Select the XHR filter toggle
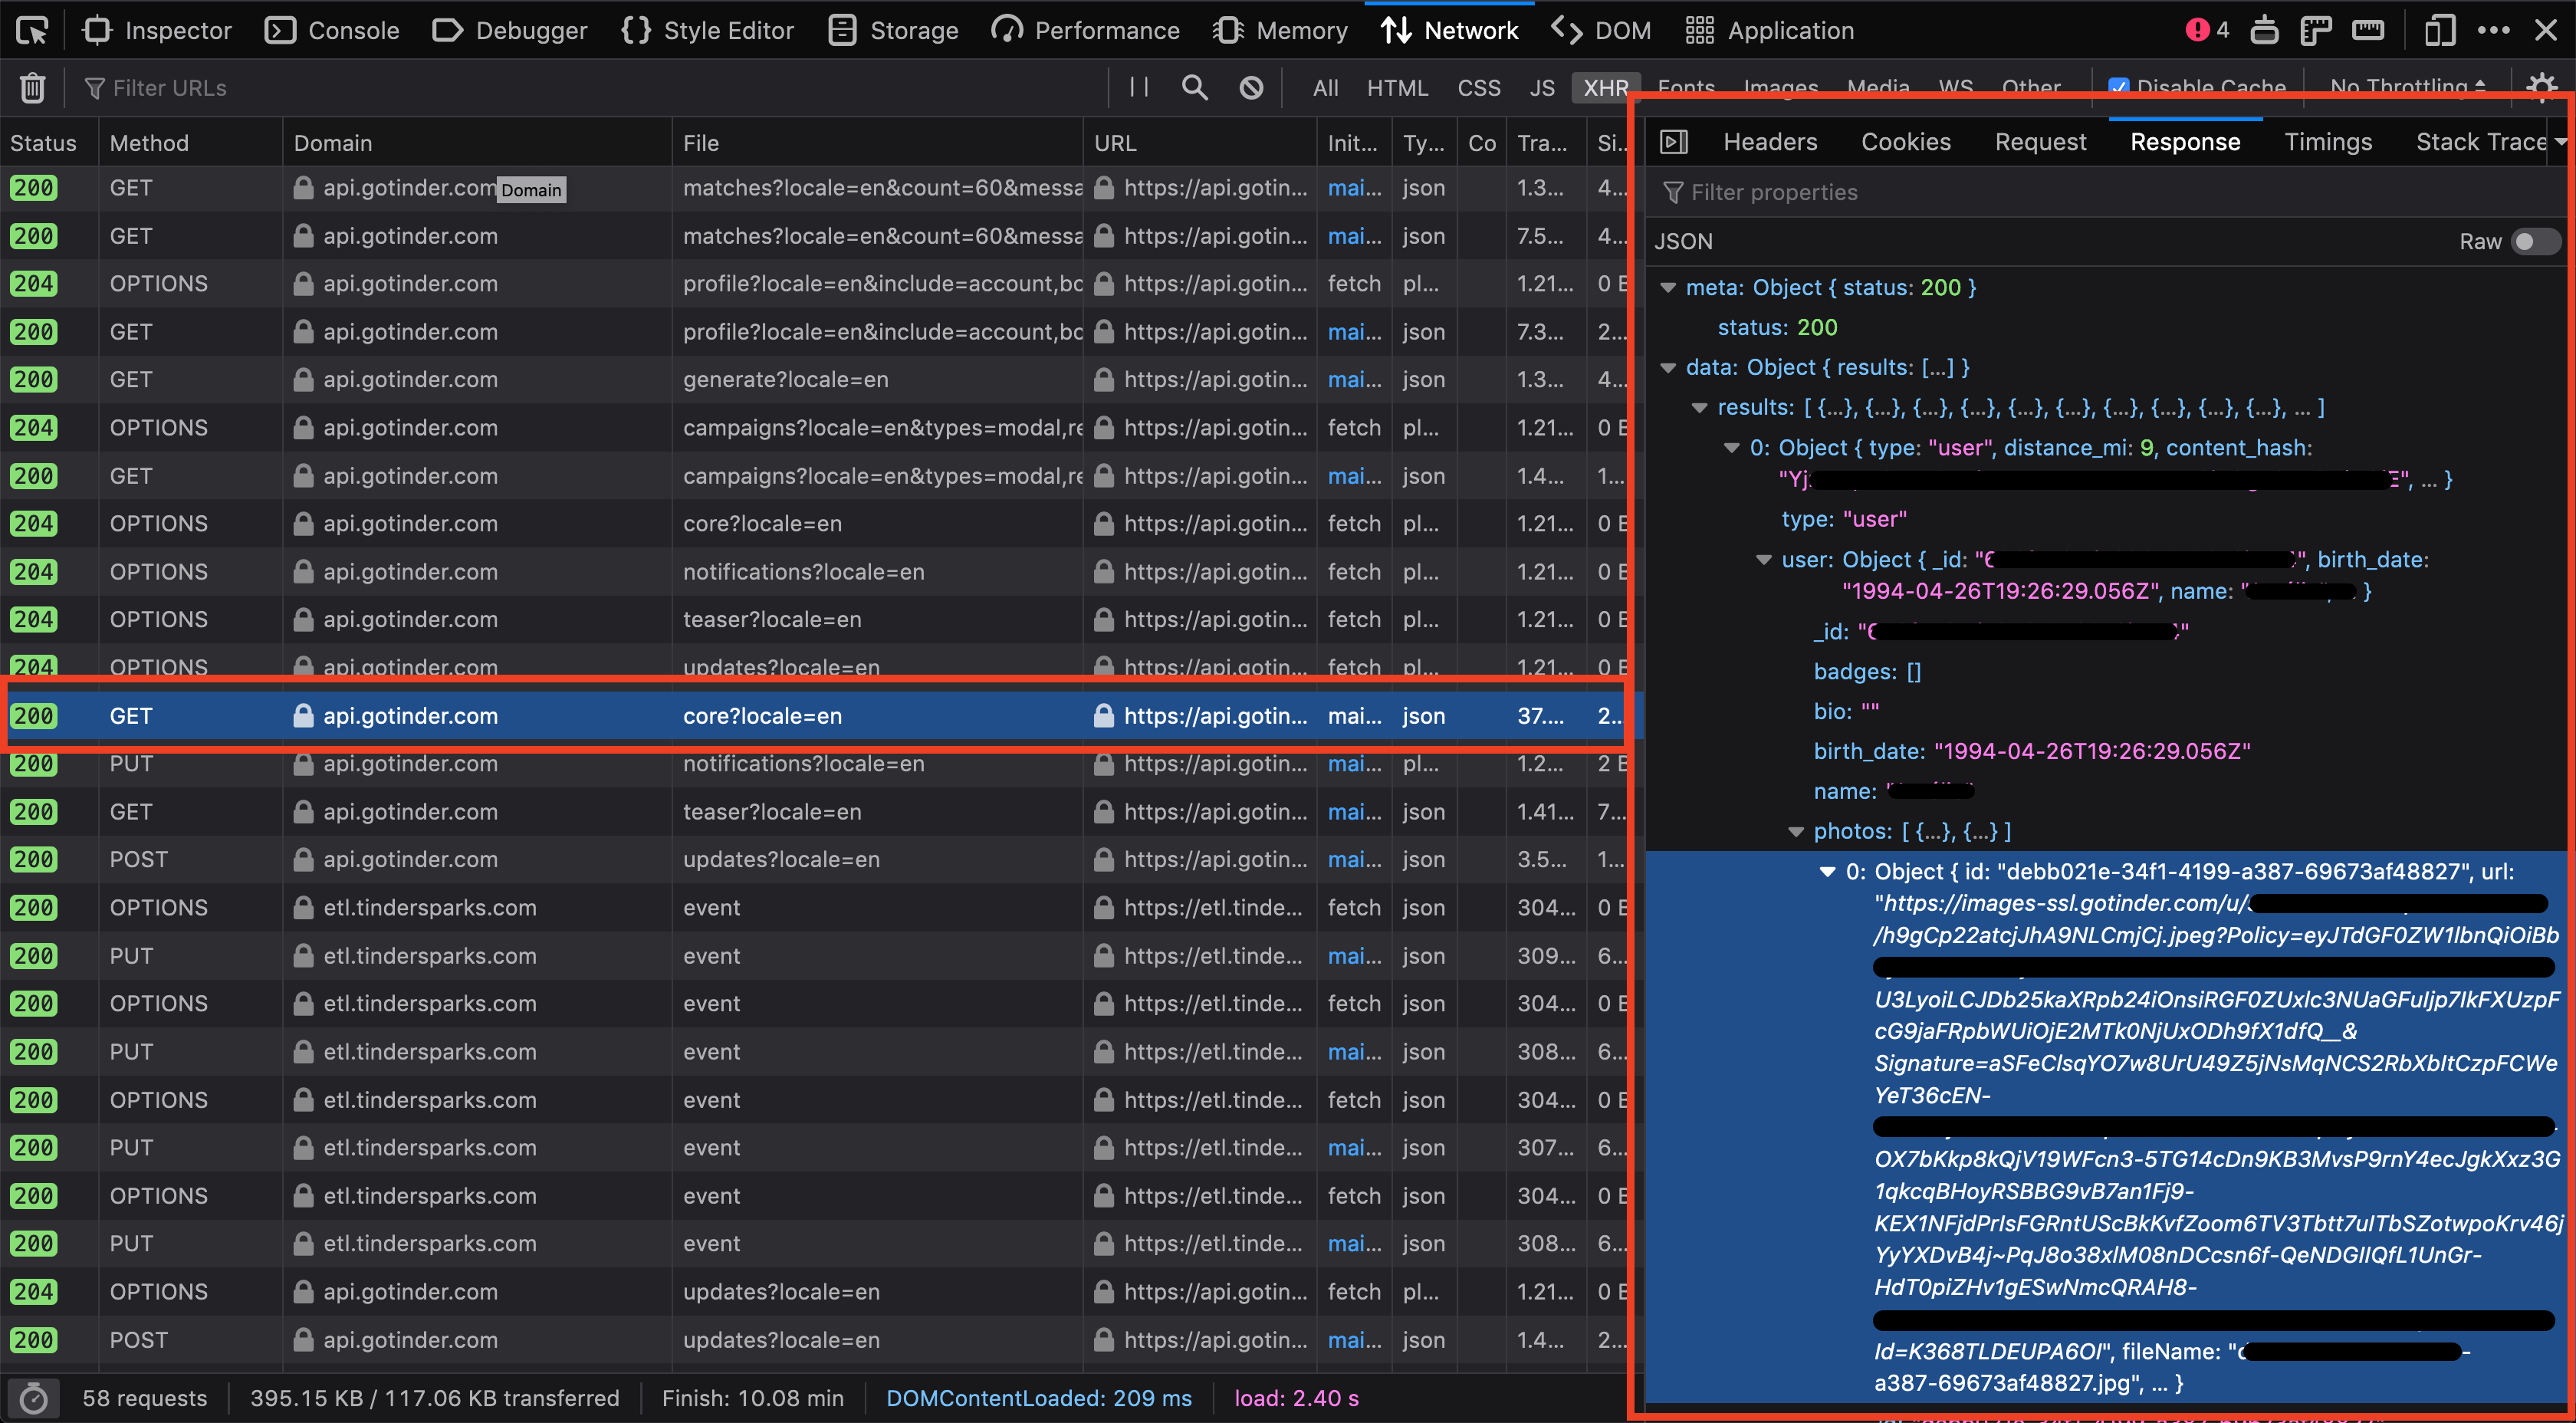Viewport: 2576px width, 1423px height. tap(1605, 88)
